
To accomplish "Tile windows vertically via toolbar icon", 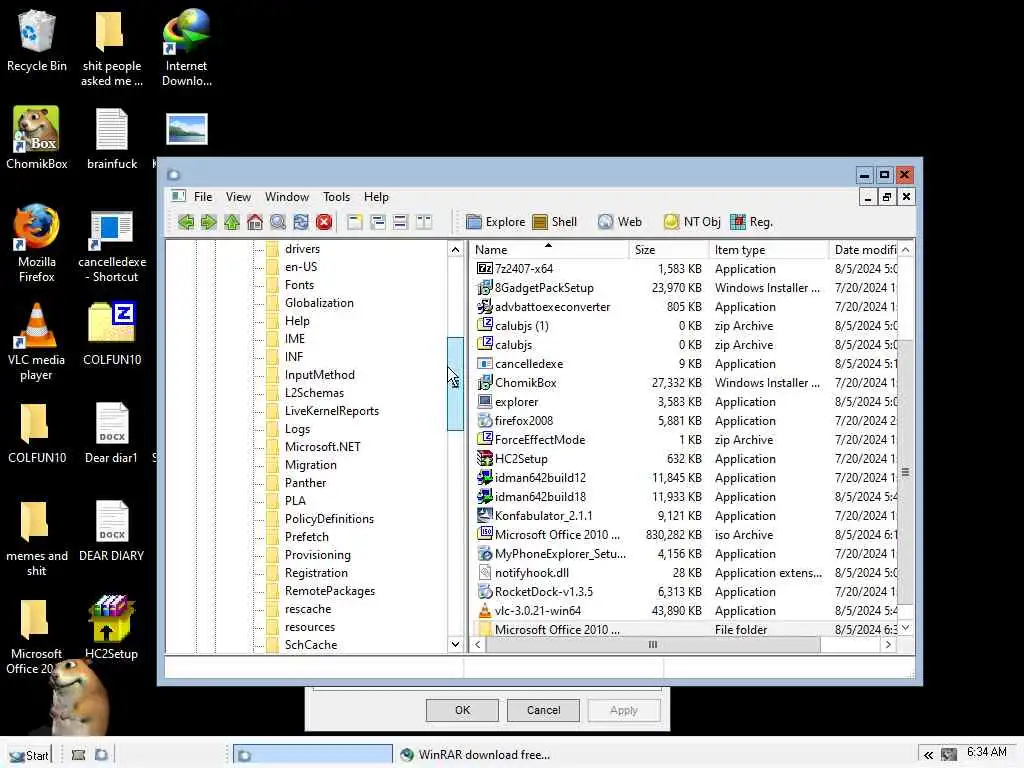I will pyautogui.click(x=424, y=222).
